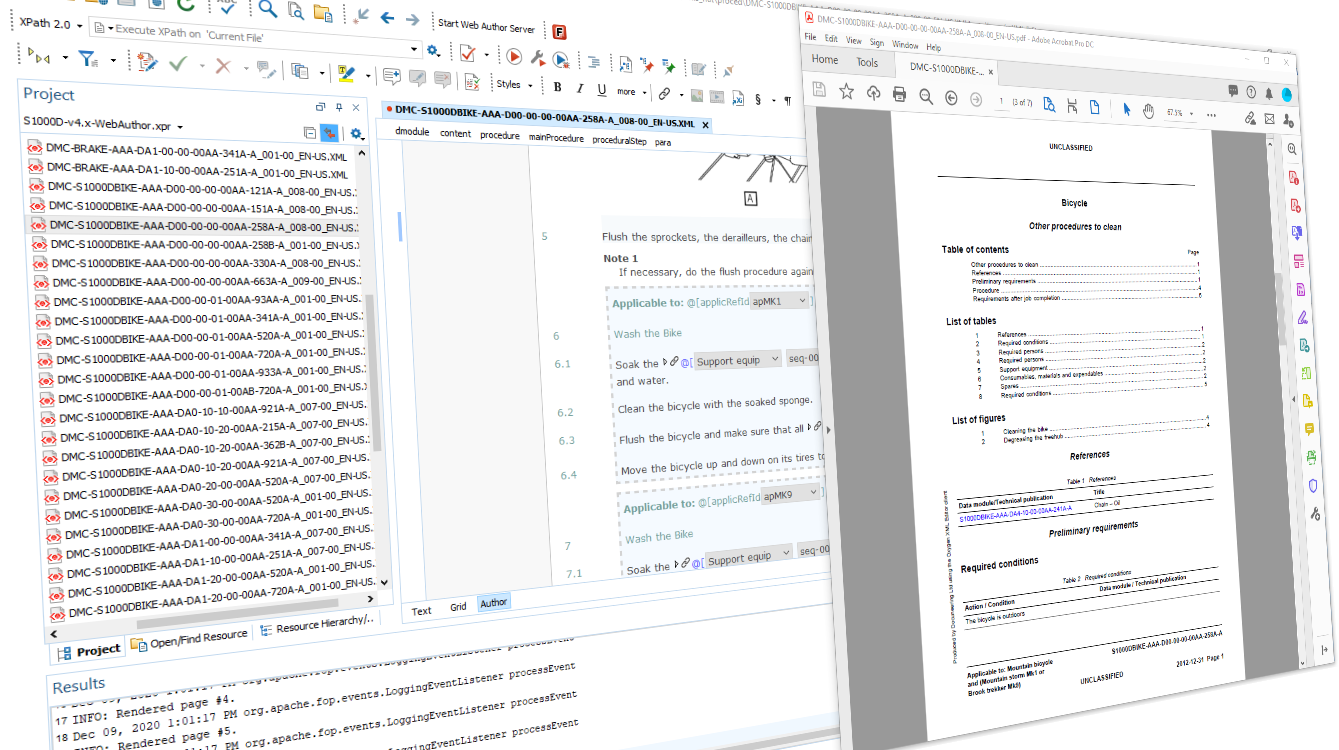This screenshot has height=750, width=1339.
Task: Open the Styles dropdown in the editor toolbar
Action: click(512, 84)
